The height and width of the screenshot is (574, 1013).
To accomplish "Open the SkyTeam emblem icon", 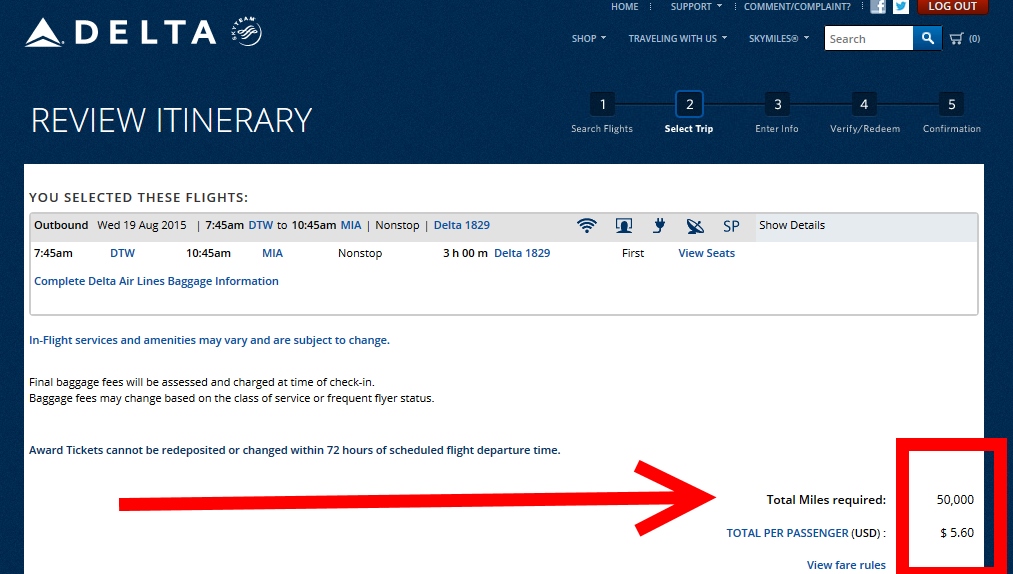I will click(246, 32).
